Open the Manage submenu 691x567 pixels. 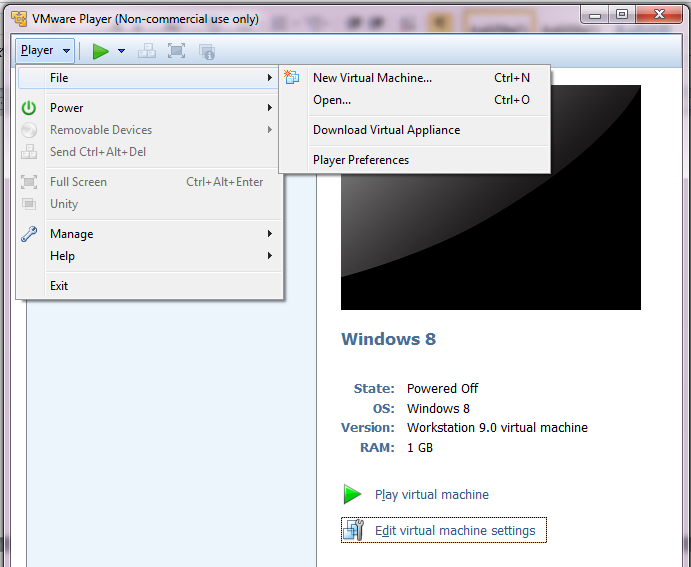pos(149,234)
